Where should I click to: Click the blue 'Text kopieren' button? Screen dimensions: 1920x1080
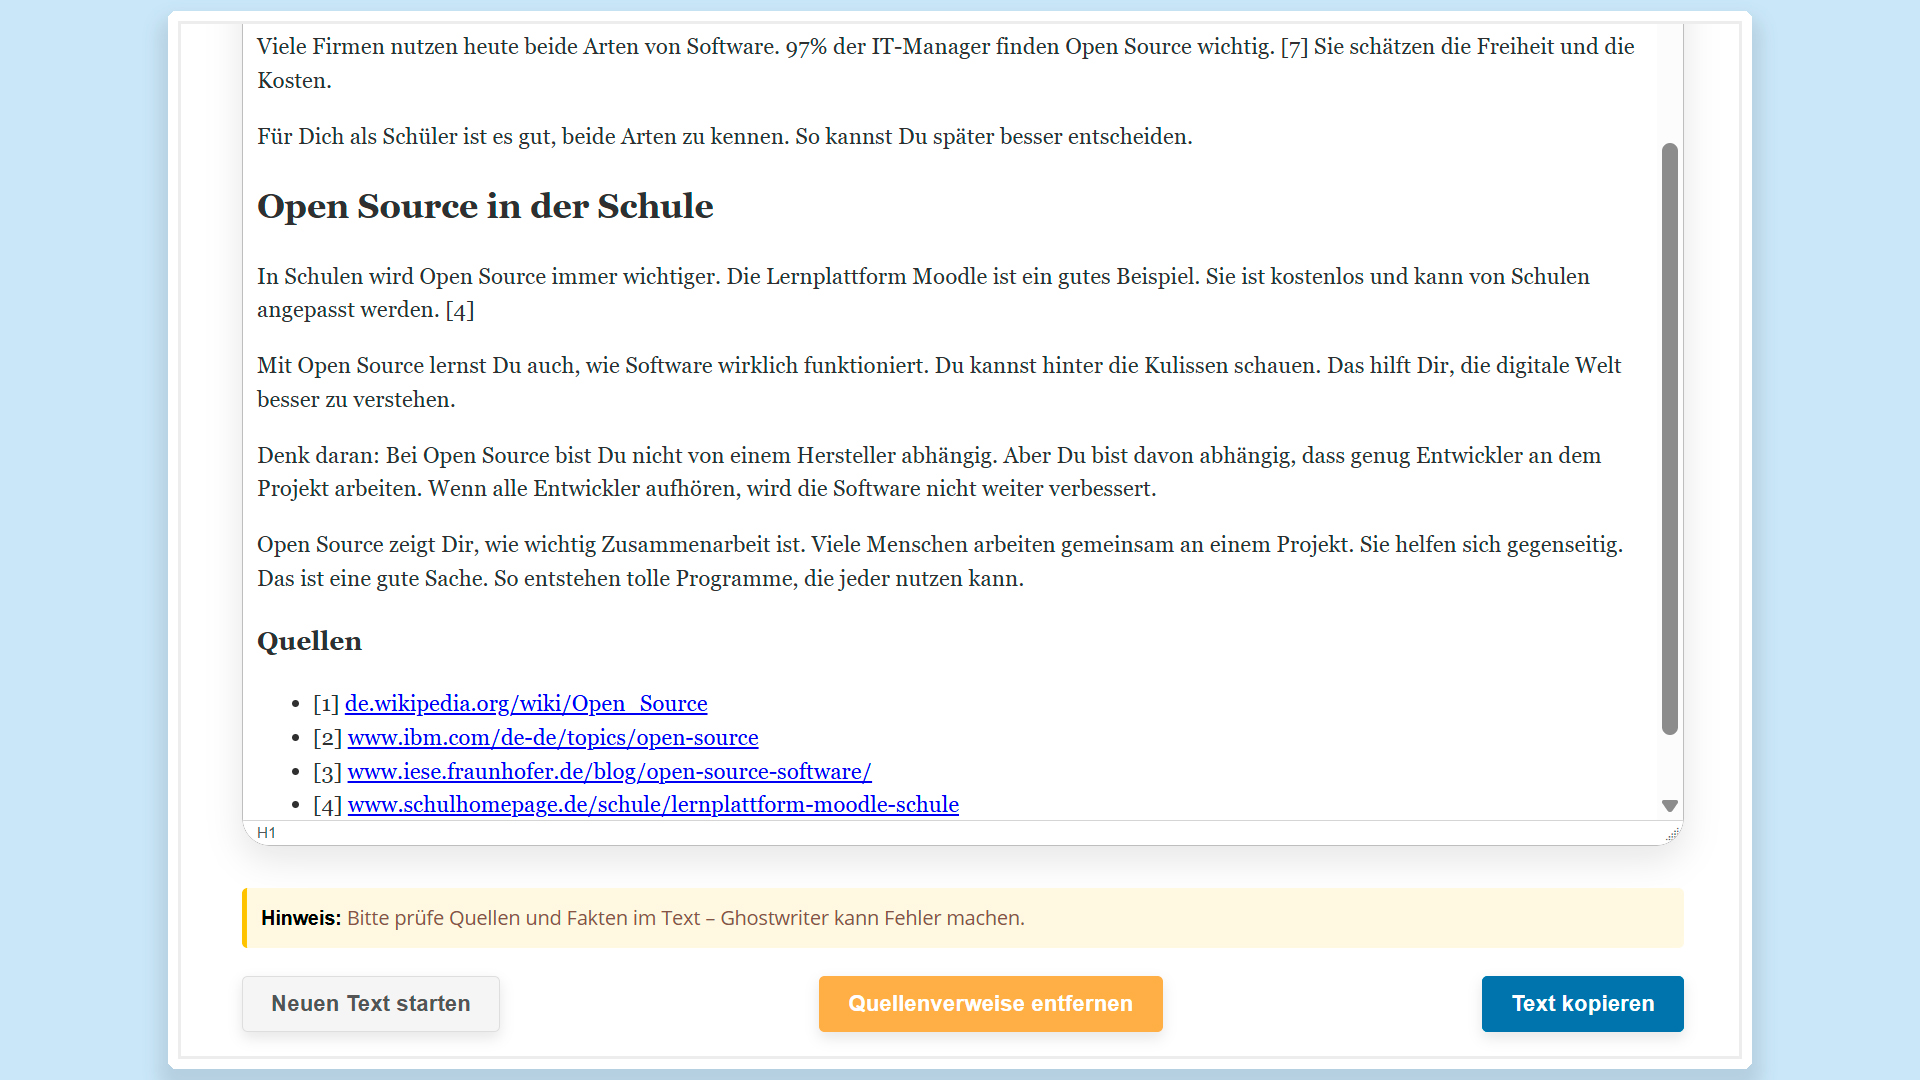pyautogui.click(x=1582, y=1004)
